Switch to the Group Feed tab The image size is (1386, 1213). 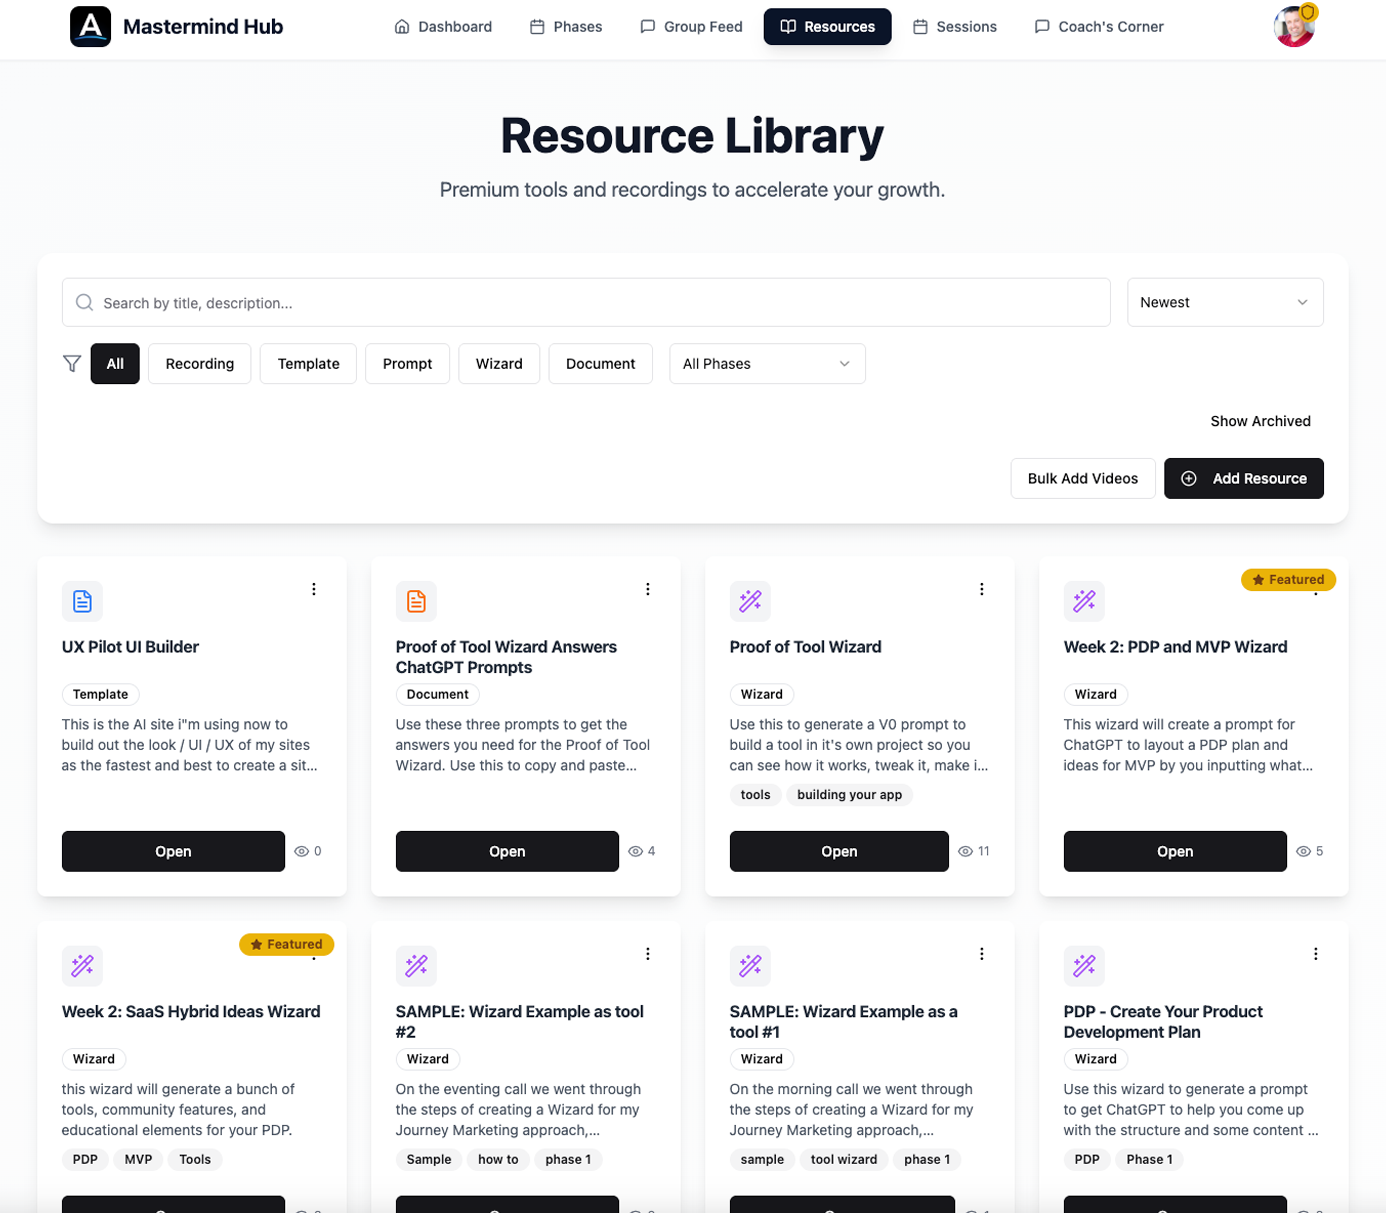(x=690, y=27)
